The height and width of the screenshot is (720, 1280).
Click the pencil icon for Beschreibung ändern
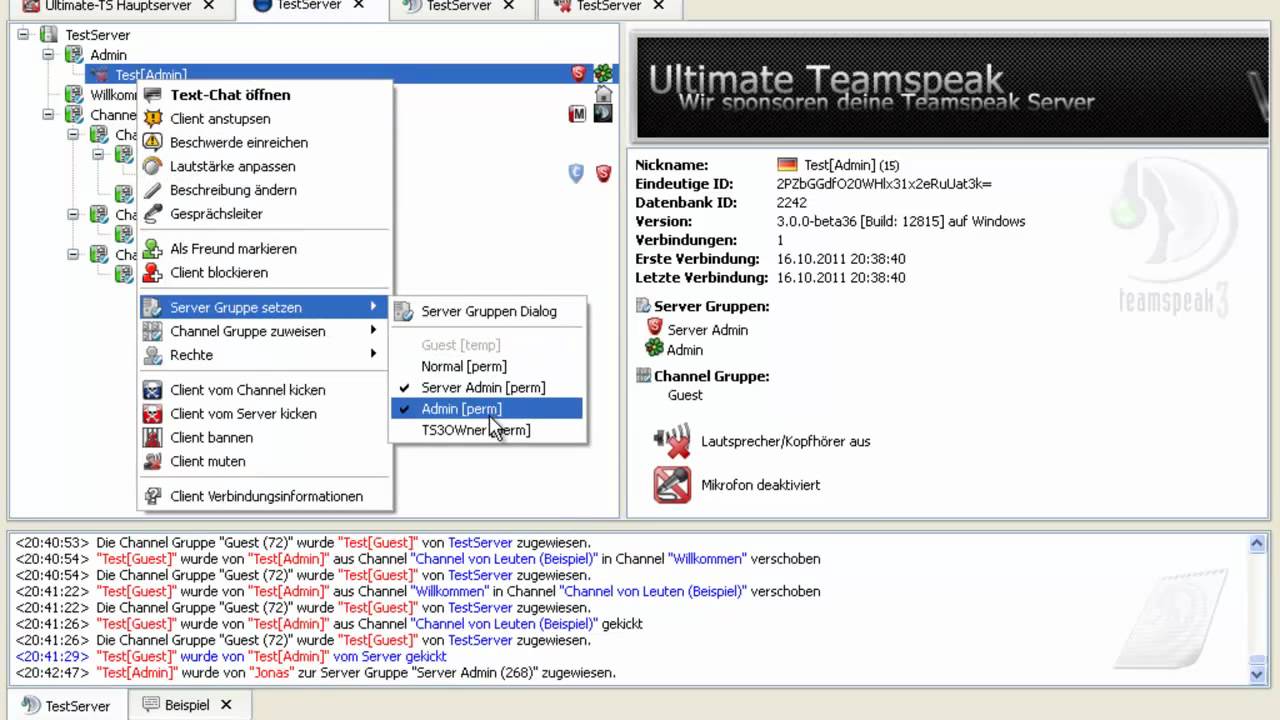pyautogui.click(x=153, y=190)
